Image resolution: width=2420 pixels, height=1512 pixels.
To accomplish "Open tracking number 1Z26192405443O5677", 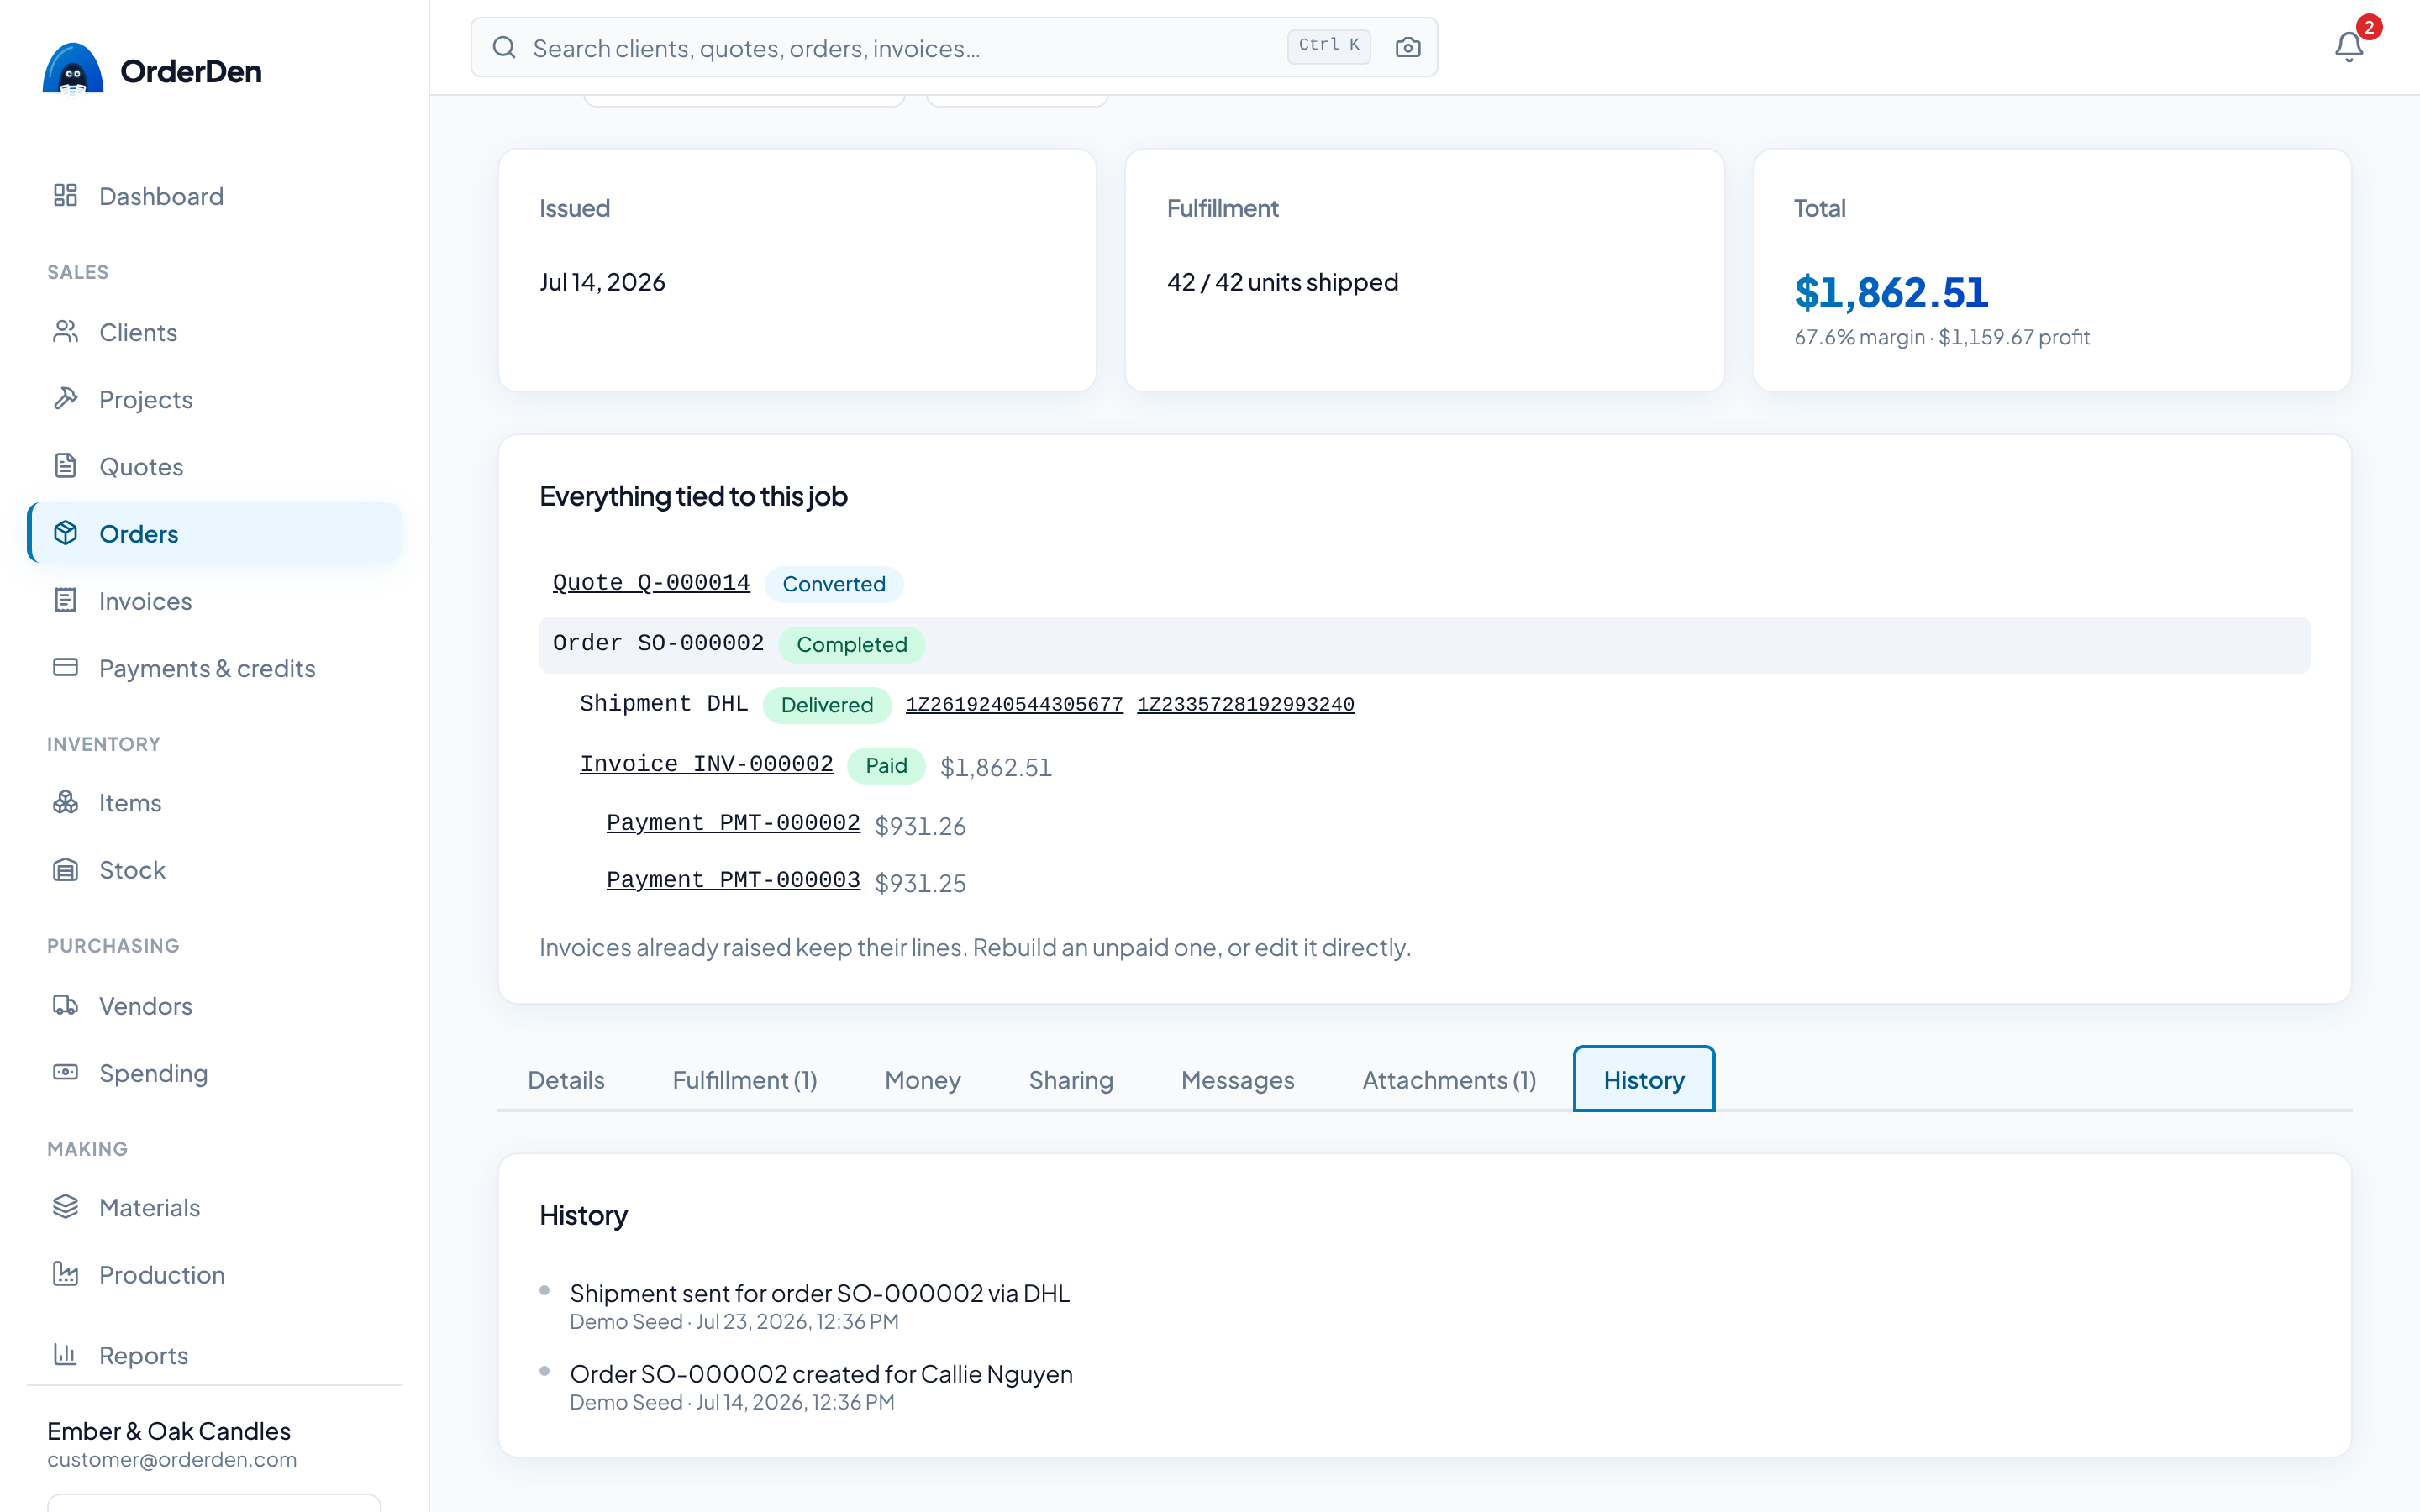I will (x=1014, y=704).
